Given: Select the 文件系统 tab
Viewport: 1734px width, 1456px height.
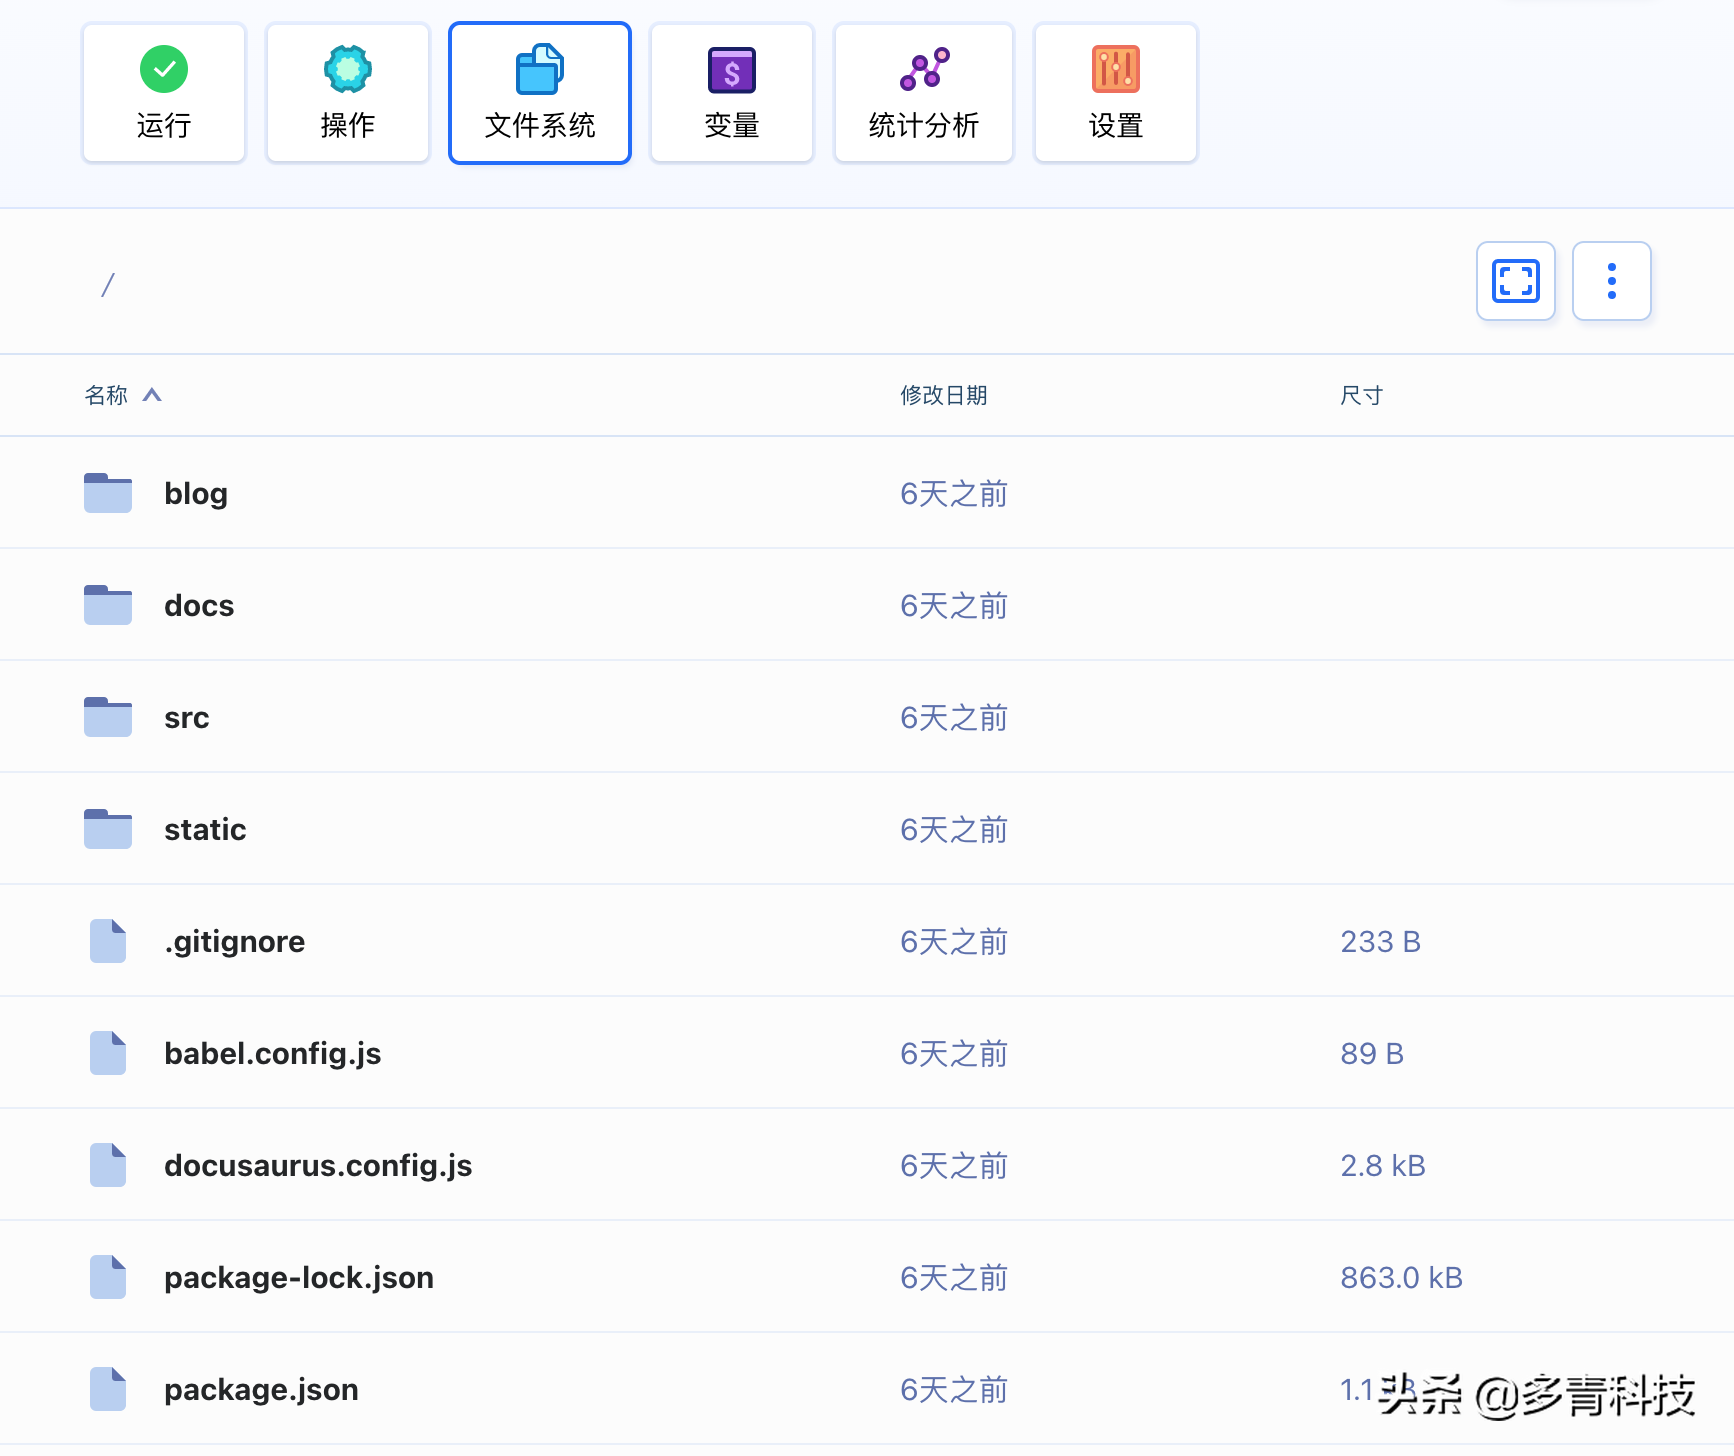Looking at the screenshot, I should point(540,93).
